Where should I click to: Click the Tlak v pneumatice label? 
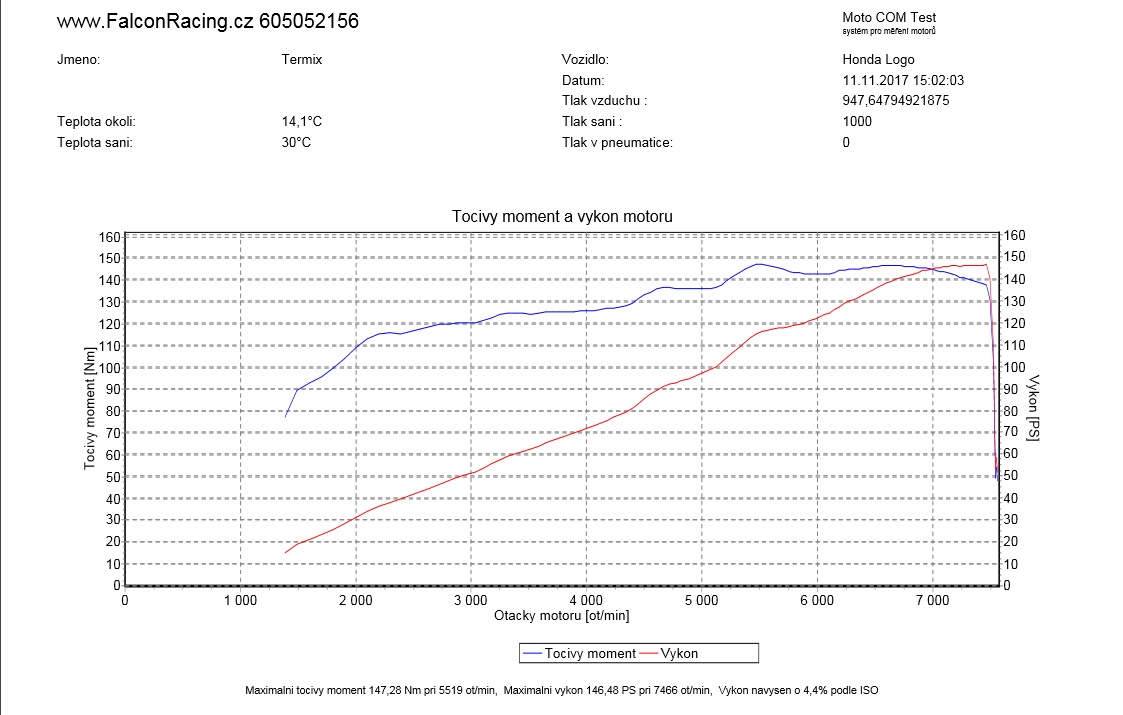pyautogui.click(x=617, y=143)
